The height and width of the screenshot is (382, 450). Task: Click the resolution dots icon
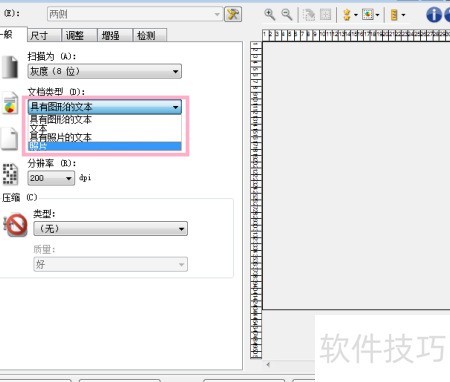coord(10,174)
